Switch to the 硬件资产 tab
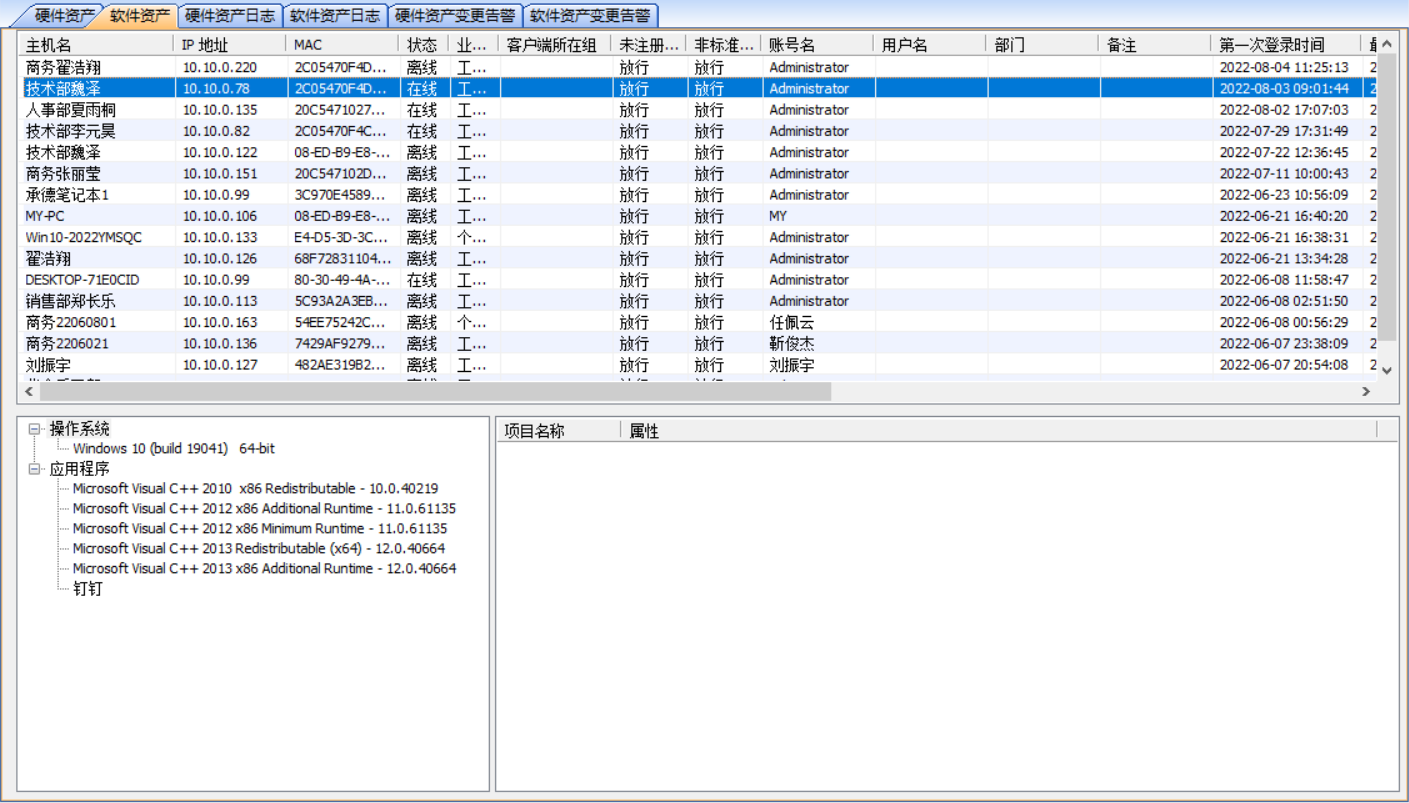 pos(63,16)
